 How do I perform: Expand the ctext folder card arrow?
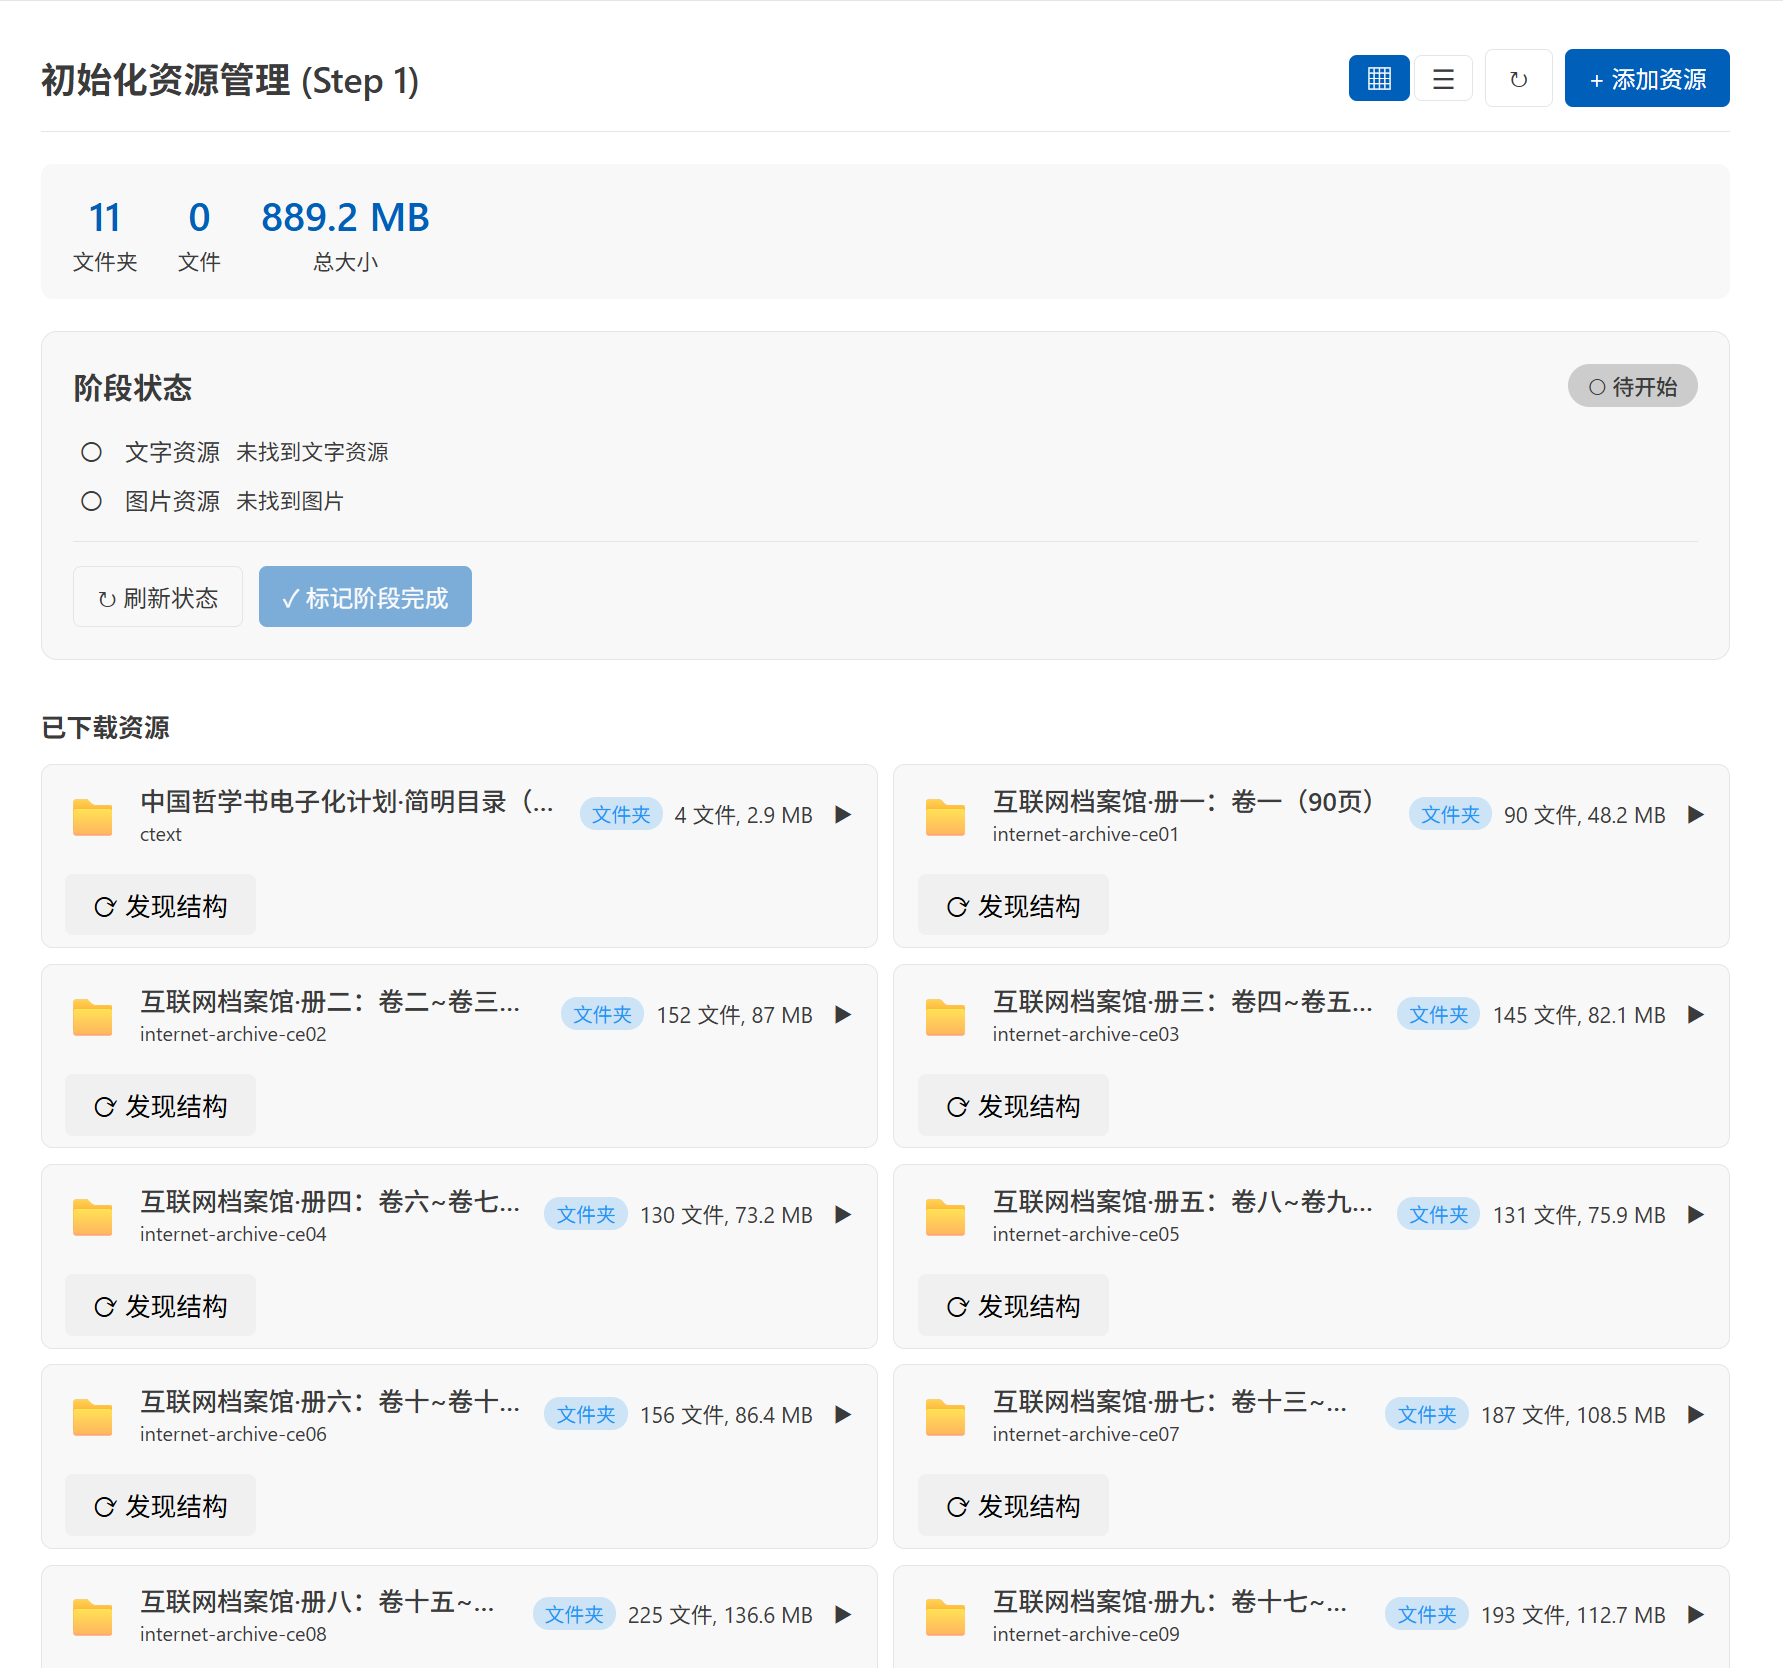point(843,815)
